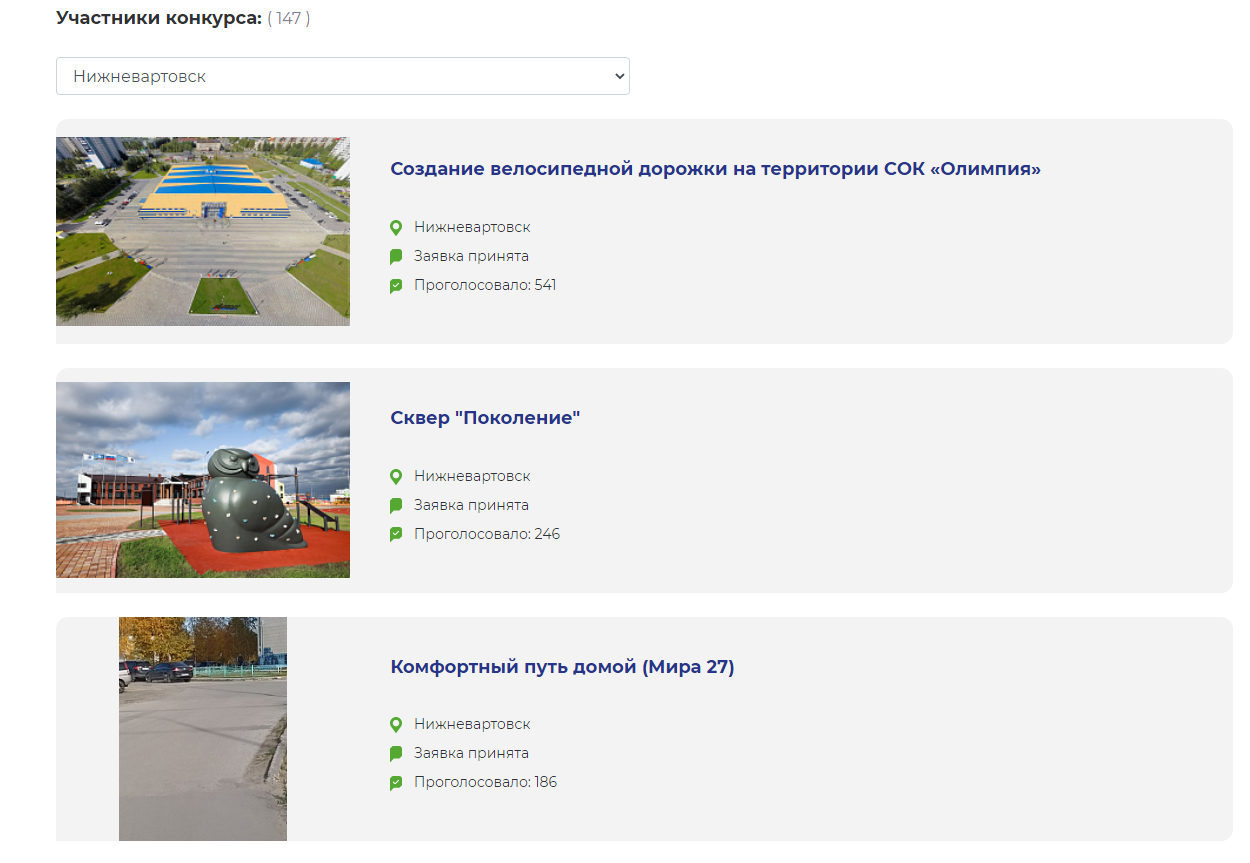Click Заявка принята text in the Мира 27 card
The height and width of the screenshot is (863, 1250).
(471, 753)
